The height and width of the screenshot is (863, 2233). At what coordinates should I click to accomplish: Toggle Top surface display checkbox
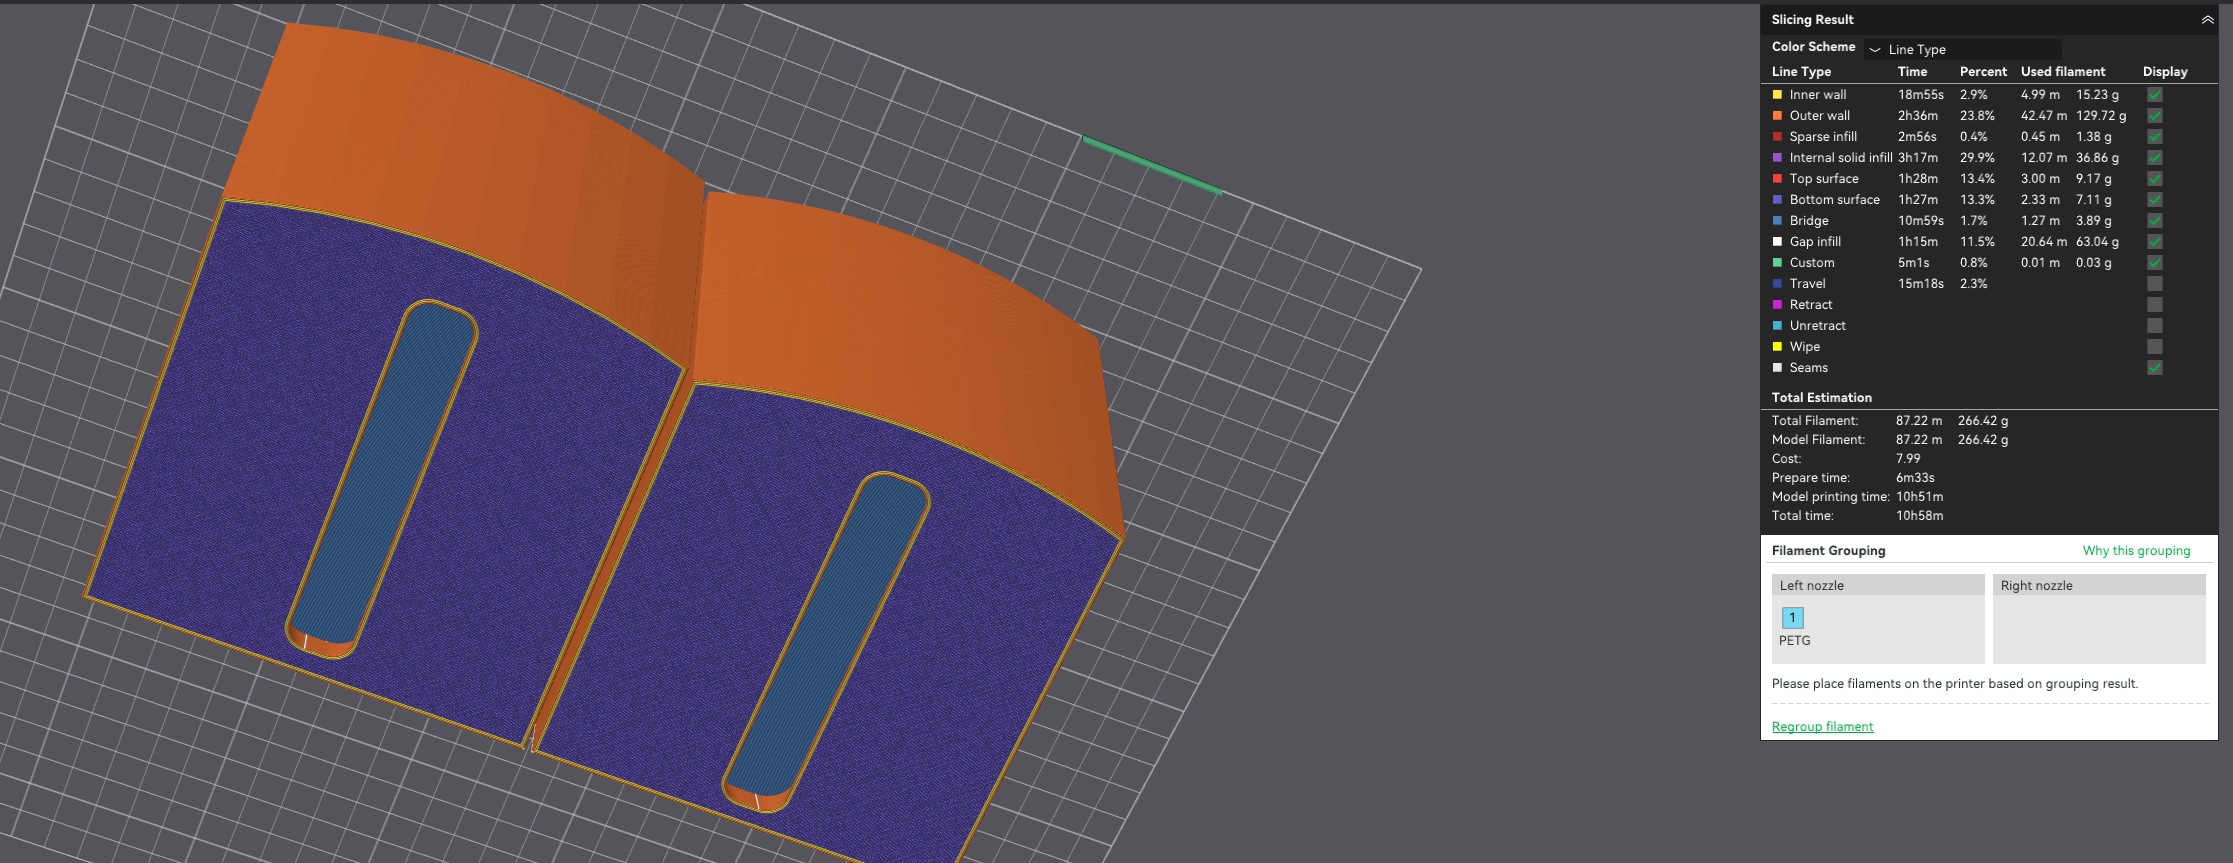tap(2155, 179)
